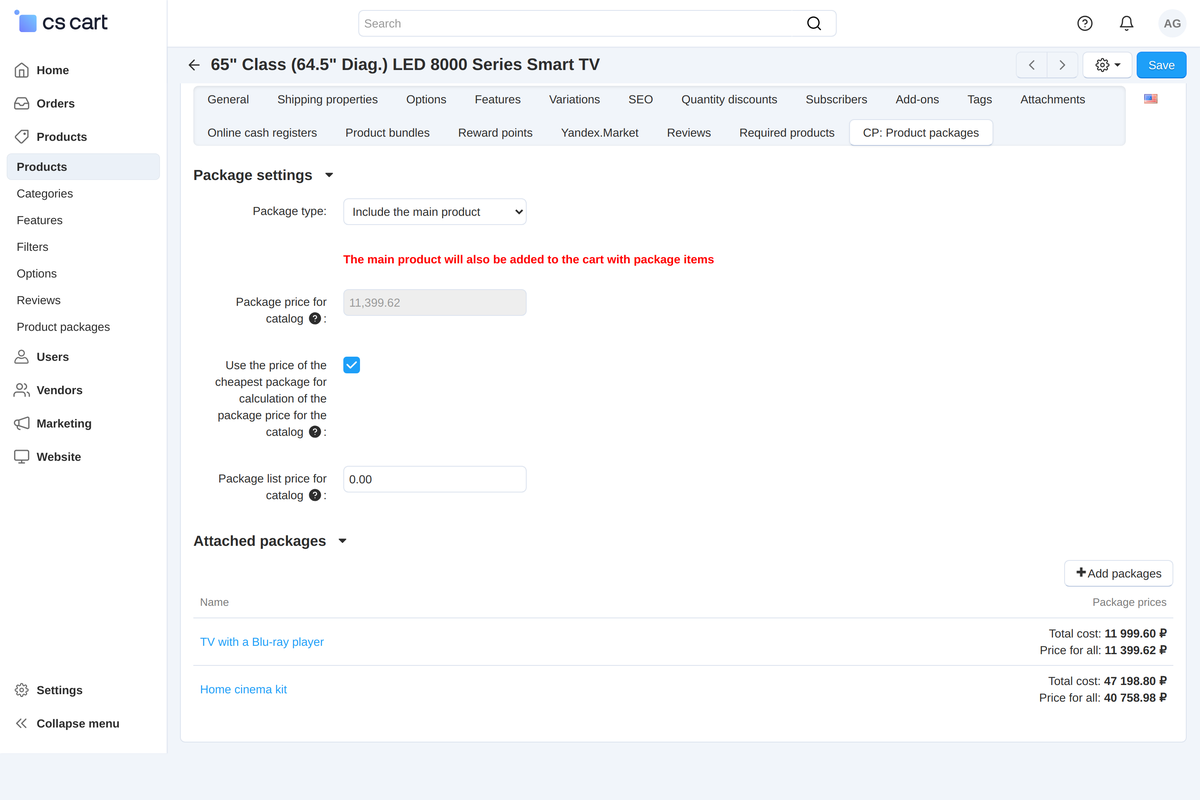Open the Options tab
Image resolution: width=1200 pixels, height=800 pixels.
[426, 100]
